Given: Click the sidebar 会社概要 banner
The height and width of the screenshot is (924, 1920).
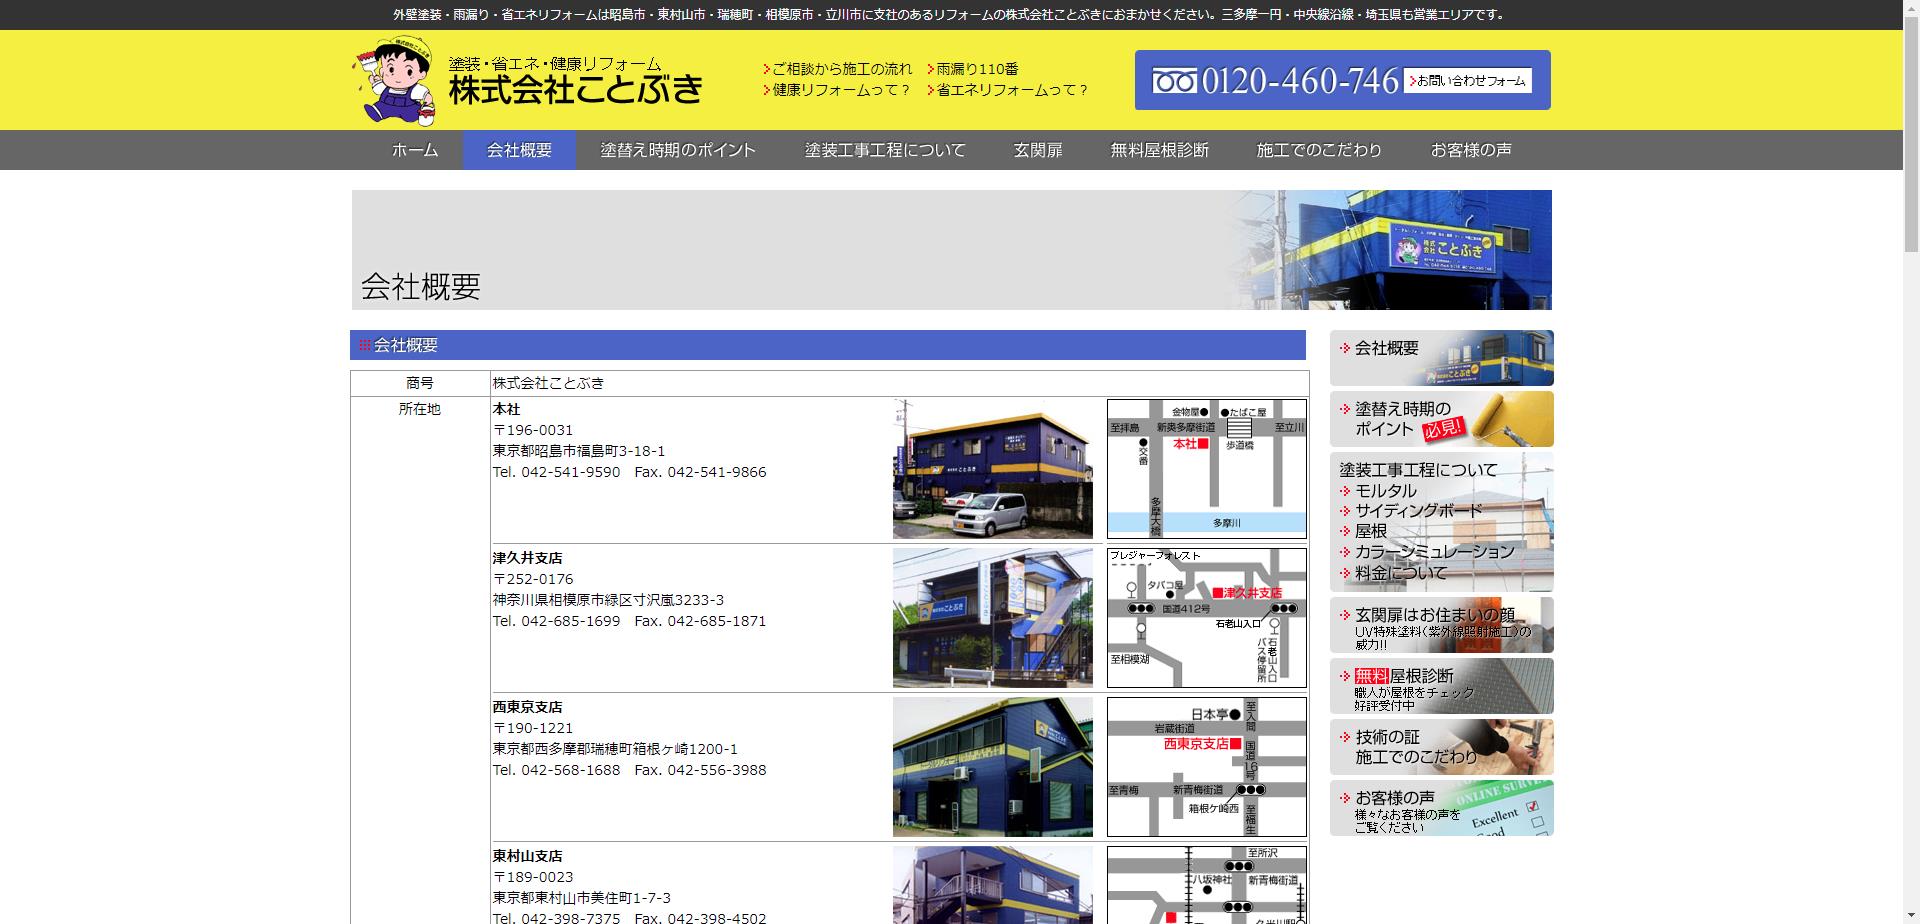Looking at the screenshot, I should [x=1441, y=358].
